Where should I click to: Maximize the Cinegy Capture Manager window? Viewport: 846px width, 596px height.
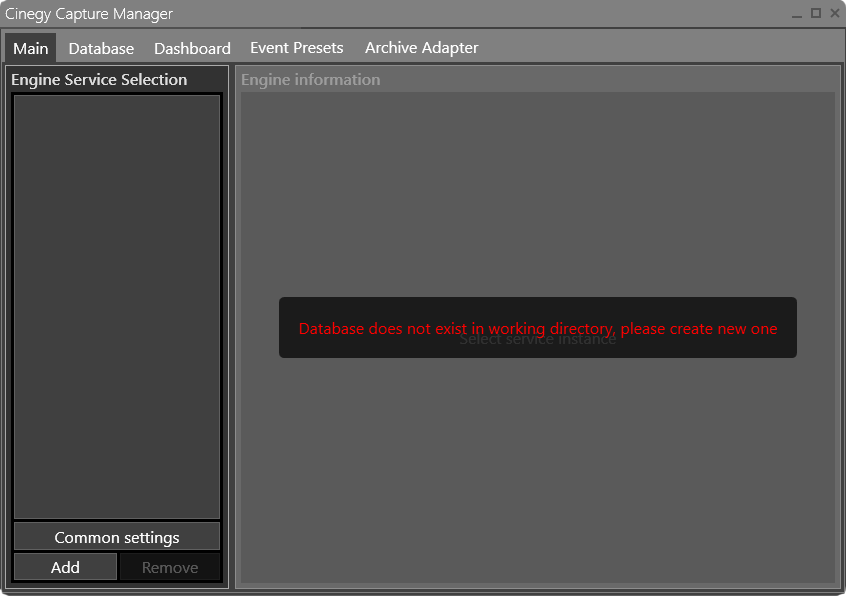816,13
